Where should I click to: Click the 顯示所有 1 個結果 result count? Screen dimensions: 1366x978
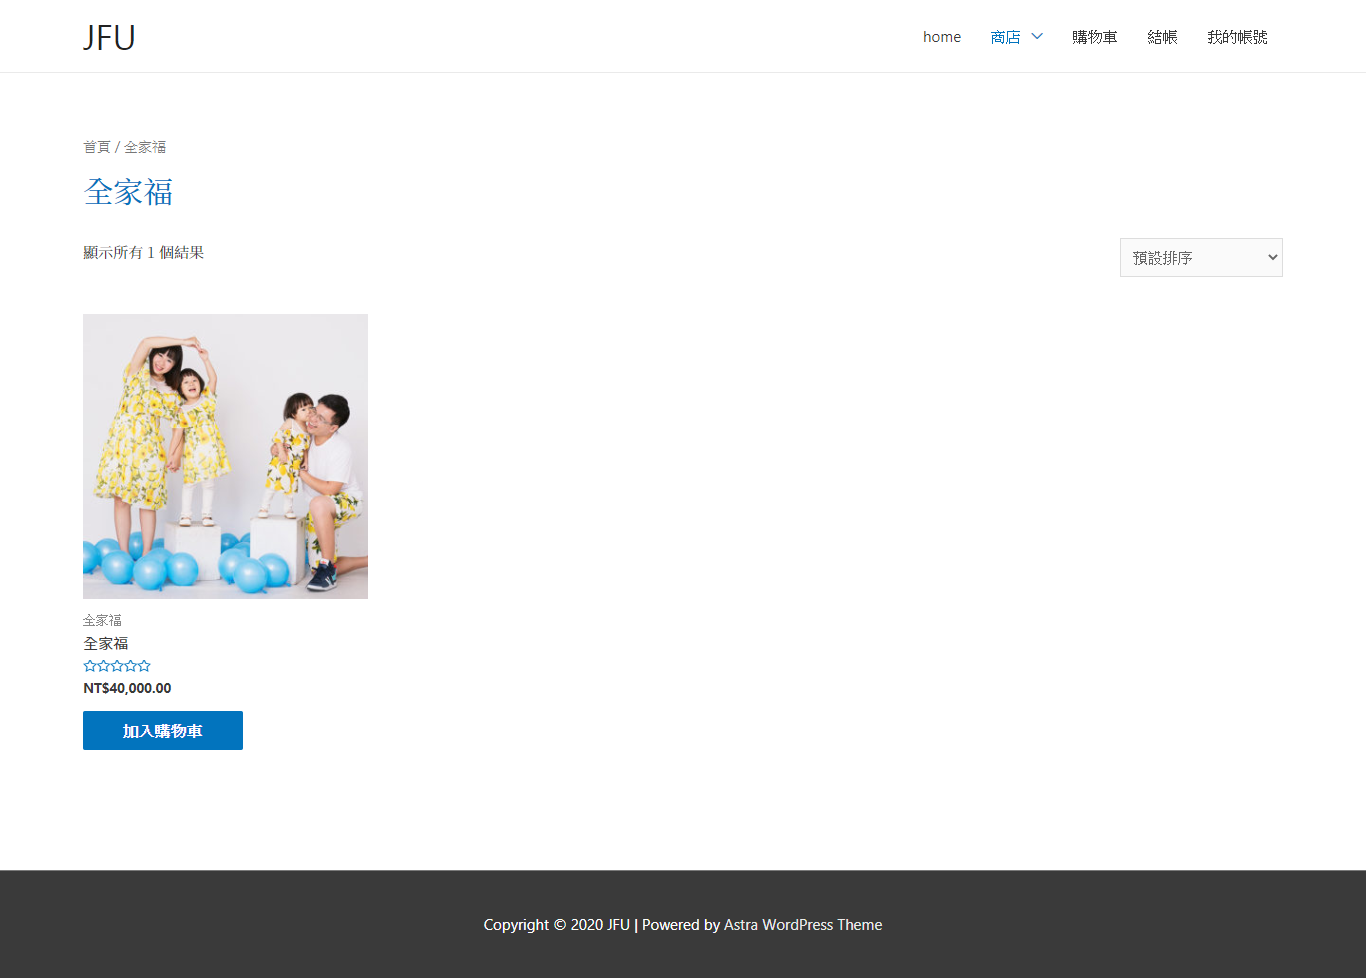[143, 253]
